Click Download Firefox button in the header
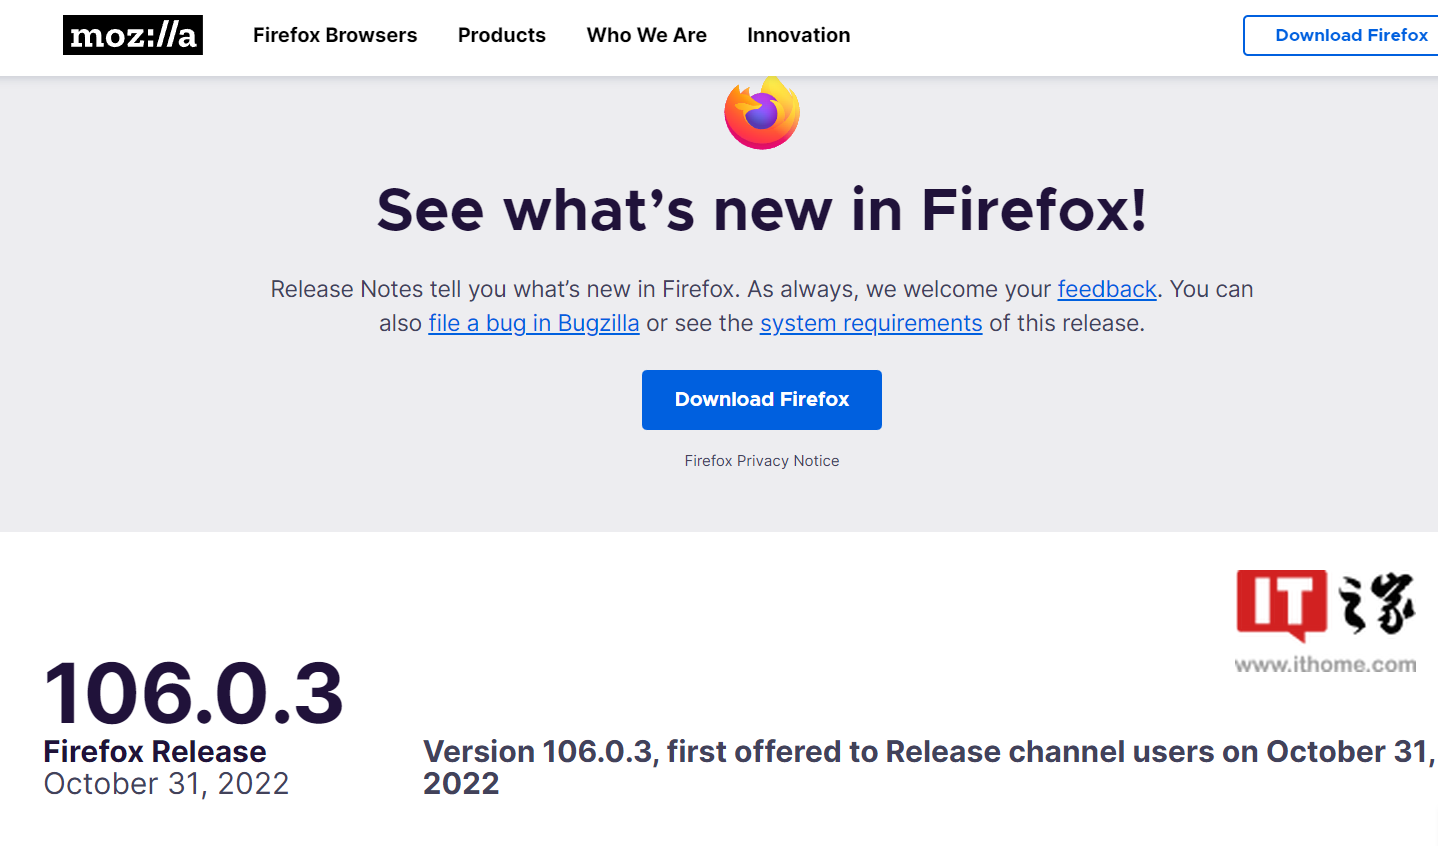This screenshot has height=846, width=1438. [1342, 35]
